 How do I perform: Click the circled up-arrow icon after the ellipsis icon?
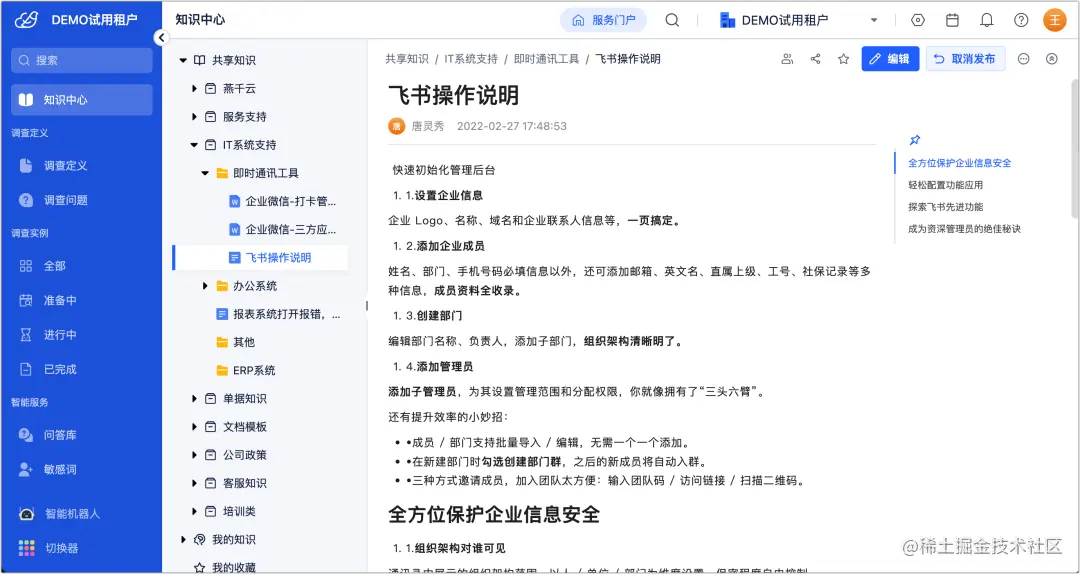tap(1051, 59)
